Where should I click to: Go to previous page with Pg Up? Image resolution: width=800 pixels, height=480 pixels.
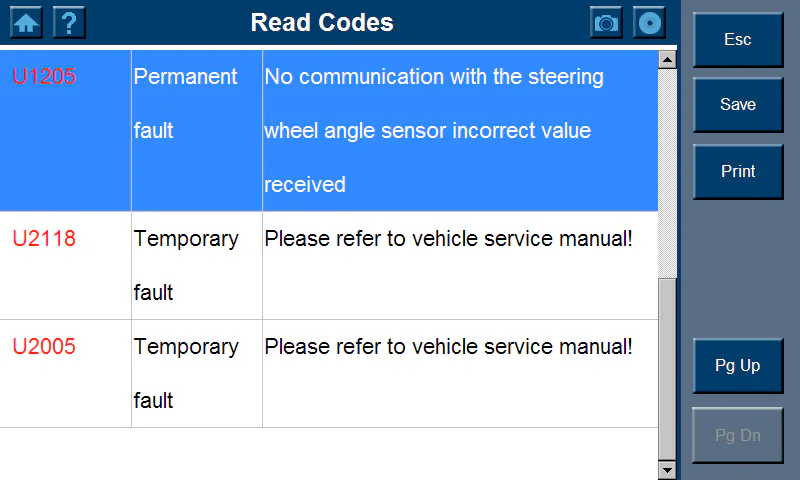point(738,366)
